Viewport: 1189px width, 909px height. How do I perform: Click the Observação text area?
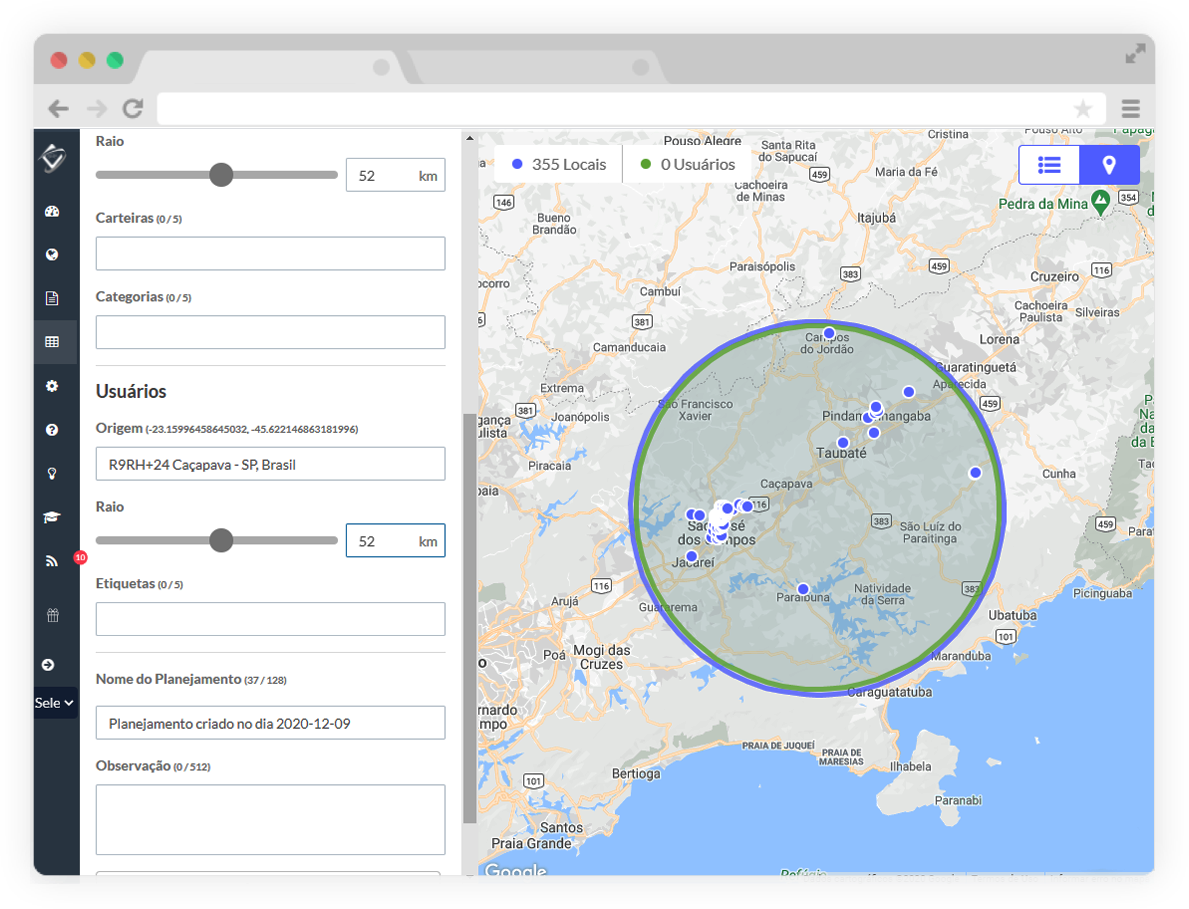coord(270,820)
